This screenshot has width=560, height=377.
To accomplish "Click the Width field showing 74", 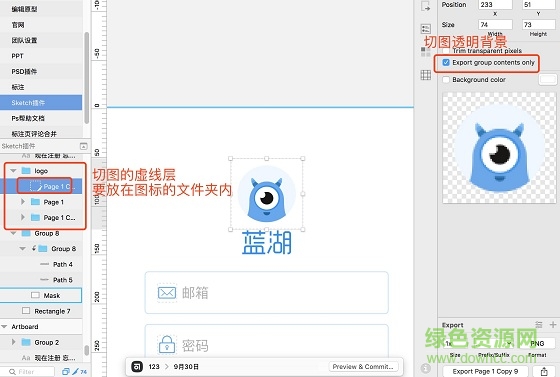I will pyautogui.click(x=495, y=25).
